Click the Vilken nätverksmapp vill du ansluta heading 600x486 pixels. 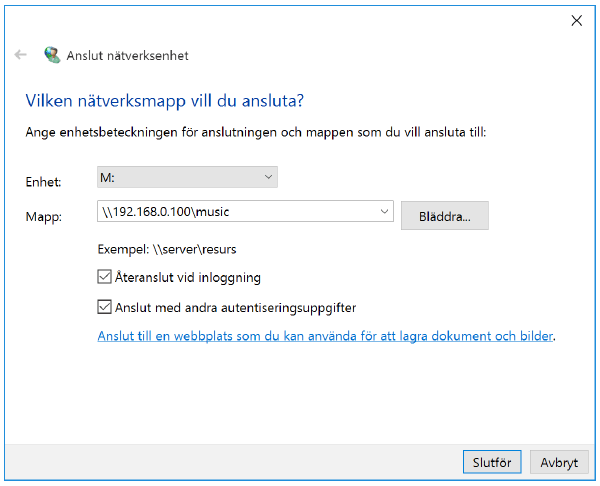165,101
